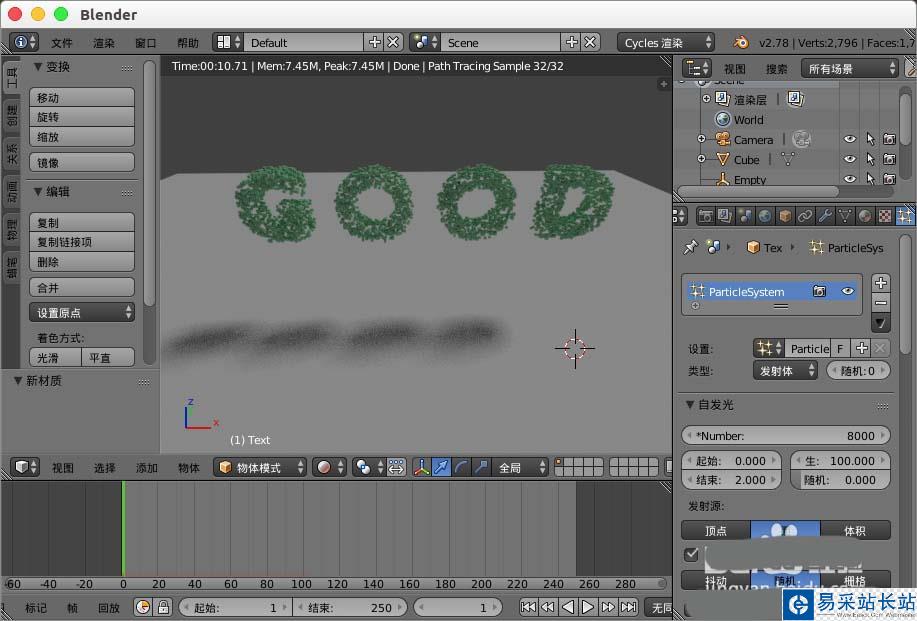Select the rotate manipulator arc
Screen dimensions: 917x621
click(461, 467)
